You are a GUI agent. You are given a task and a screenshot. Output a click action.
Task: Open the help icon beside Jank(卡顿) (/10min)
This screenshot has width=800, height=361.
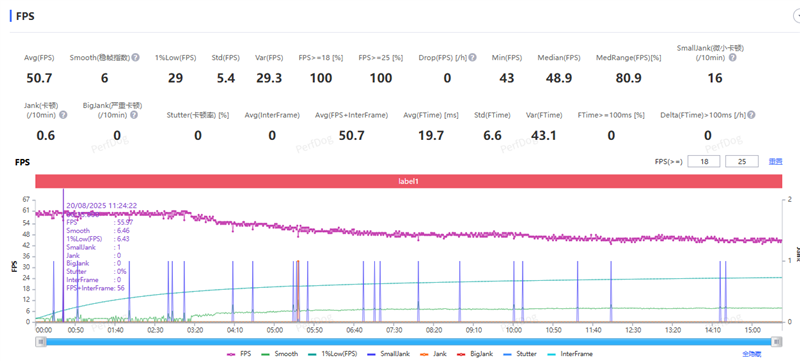click(x=63, y=115)
